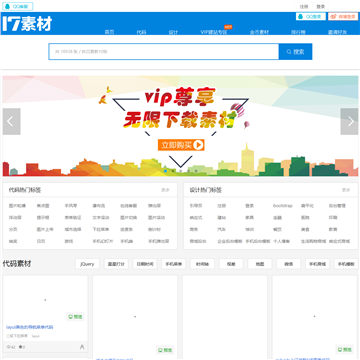Focus the search input field
Image resolution: width=360 pixels, height=360 pixels.
(164, 52)
